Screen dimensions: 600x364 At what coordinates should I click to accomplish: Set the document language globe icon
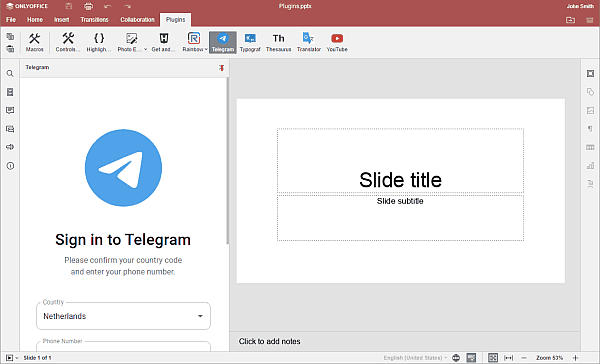tap(456, 357)
